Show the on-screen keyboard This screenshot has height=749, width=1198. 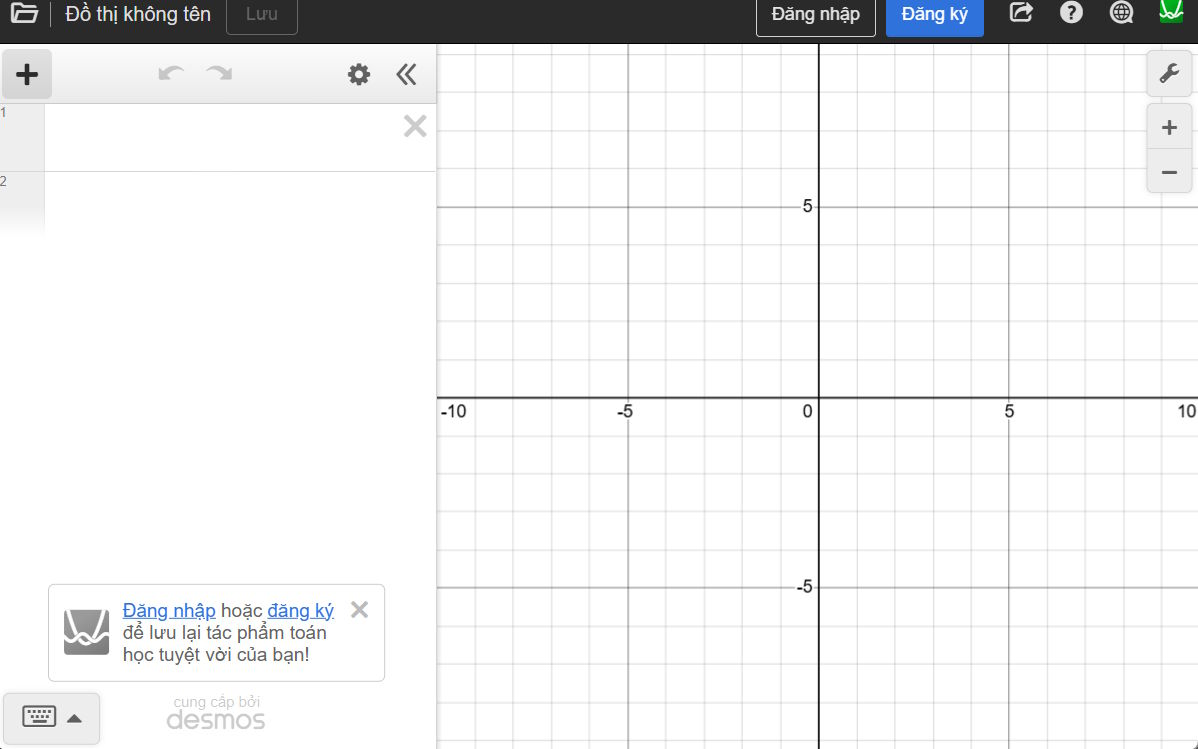point(38,718)
